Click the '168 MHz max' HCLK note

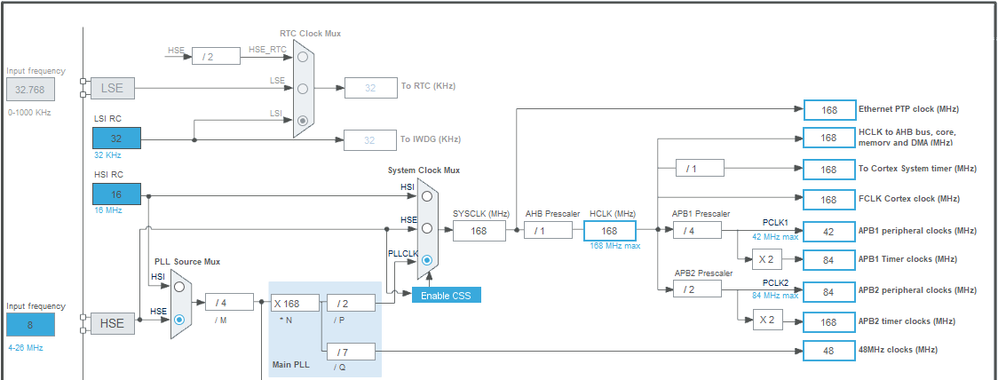(614, 246)
